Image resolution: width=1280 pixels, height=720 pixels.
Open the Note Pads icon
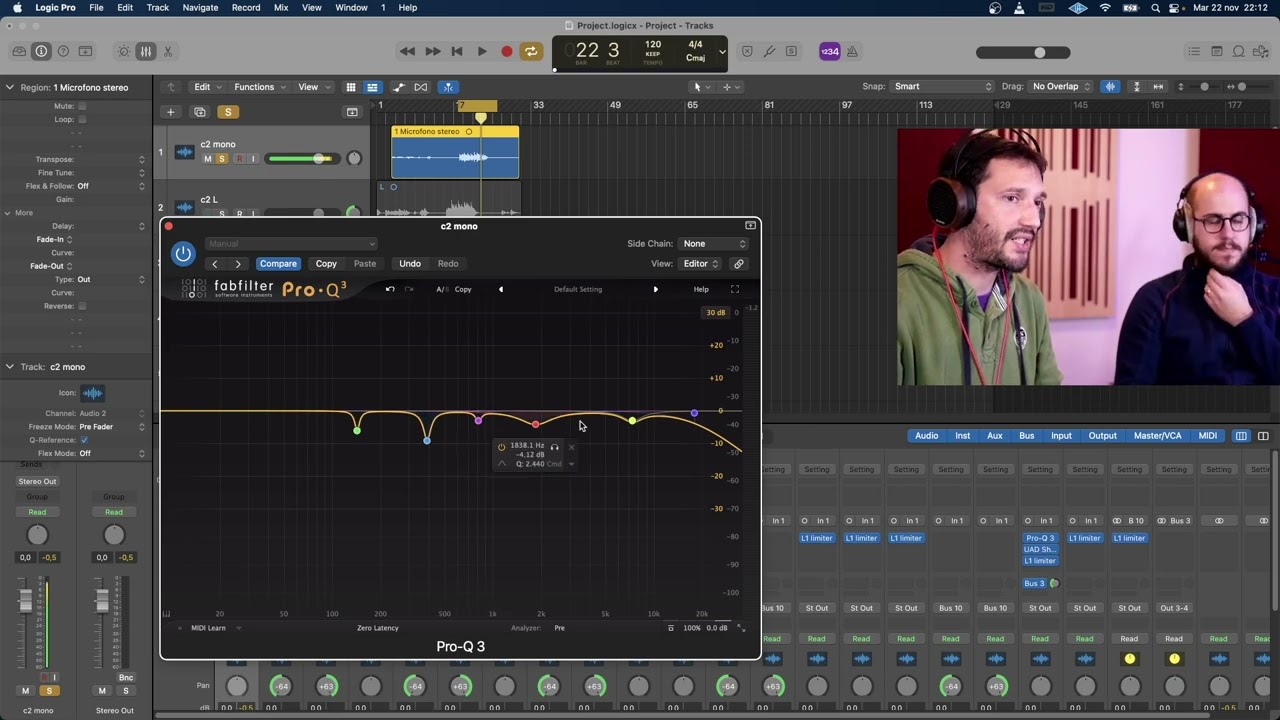[1216, 51]
